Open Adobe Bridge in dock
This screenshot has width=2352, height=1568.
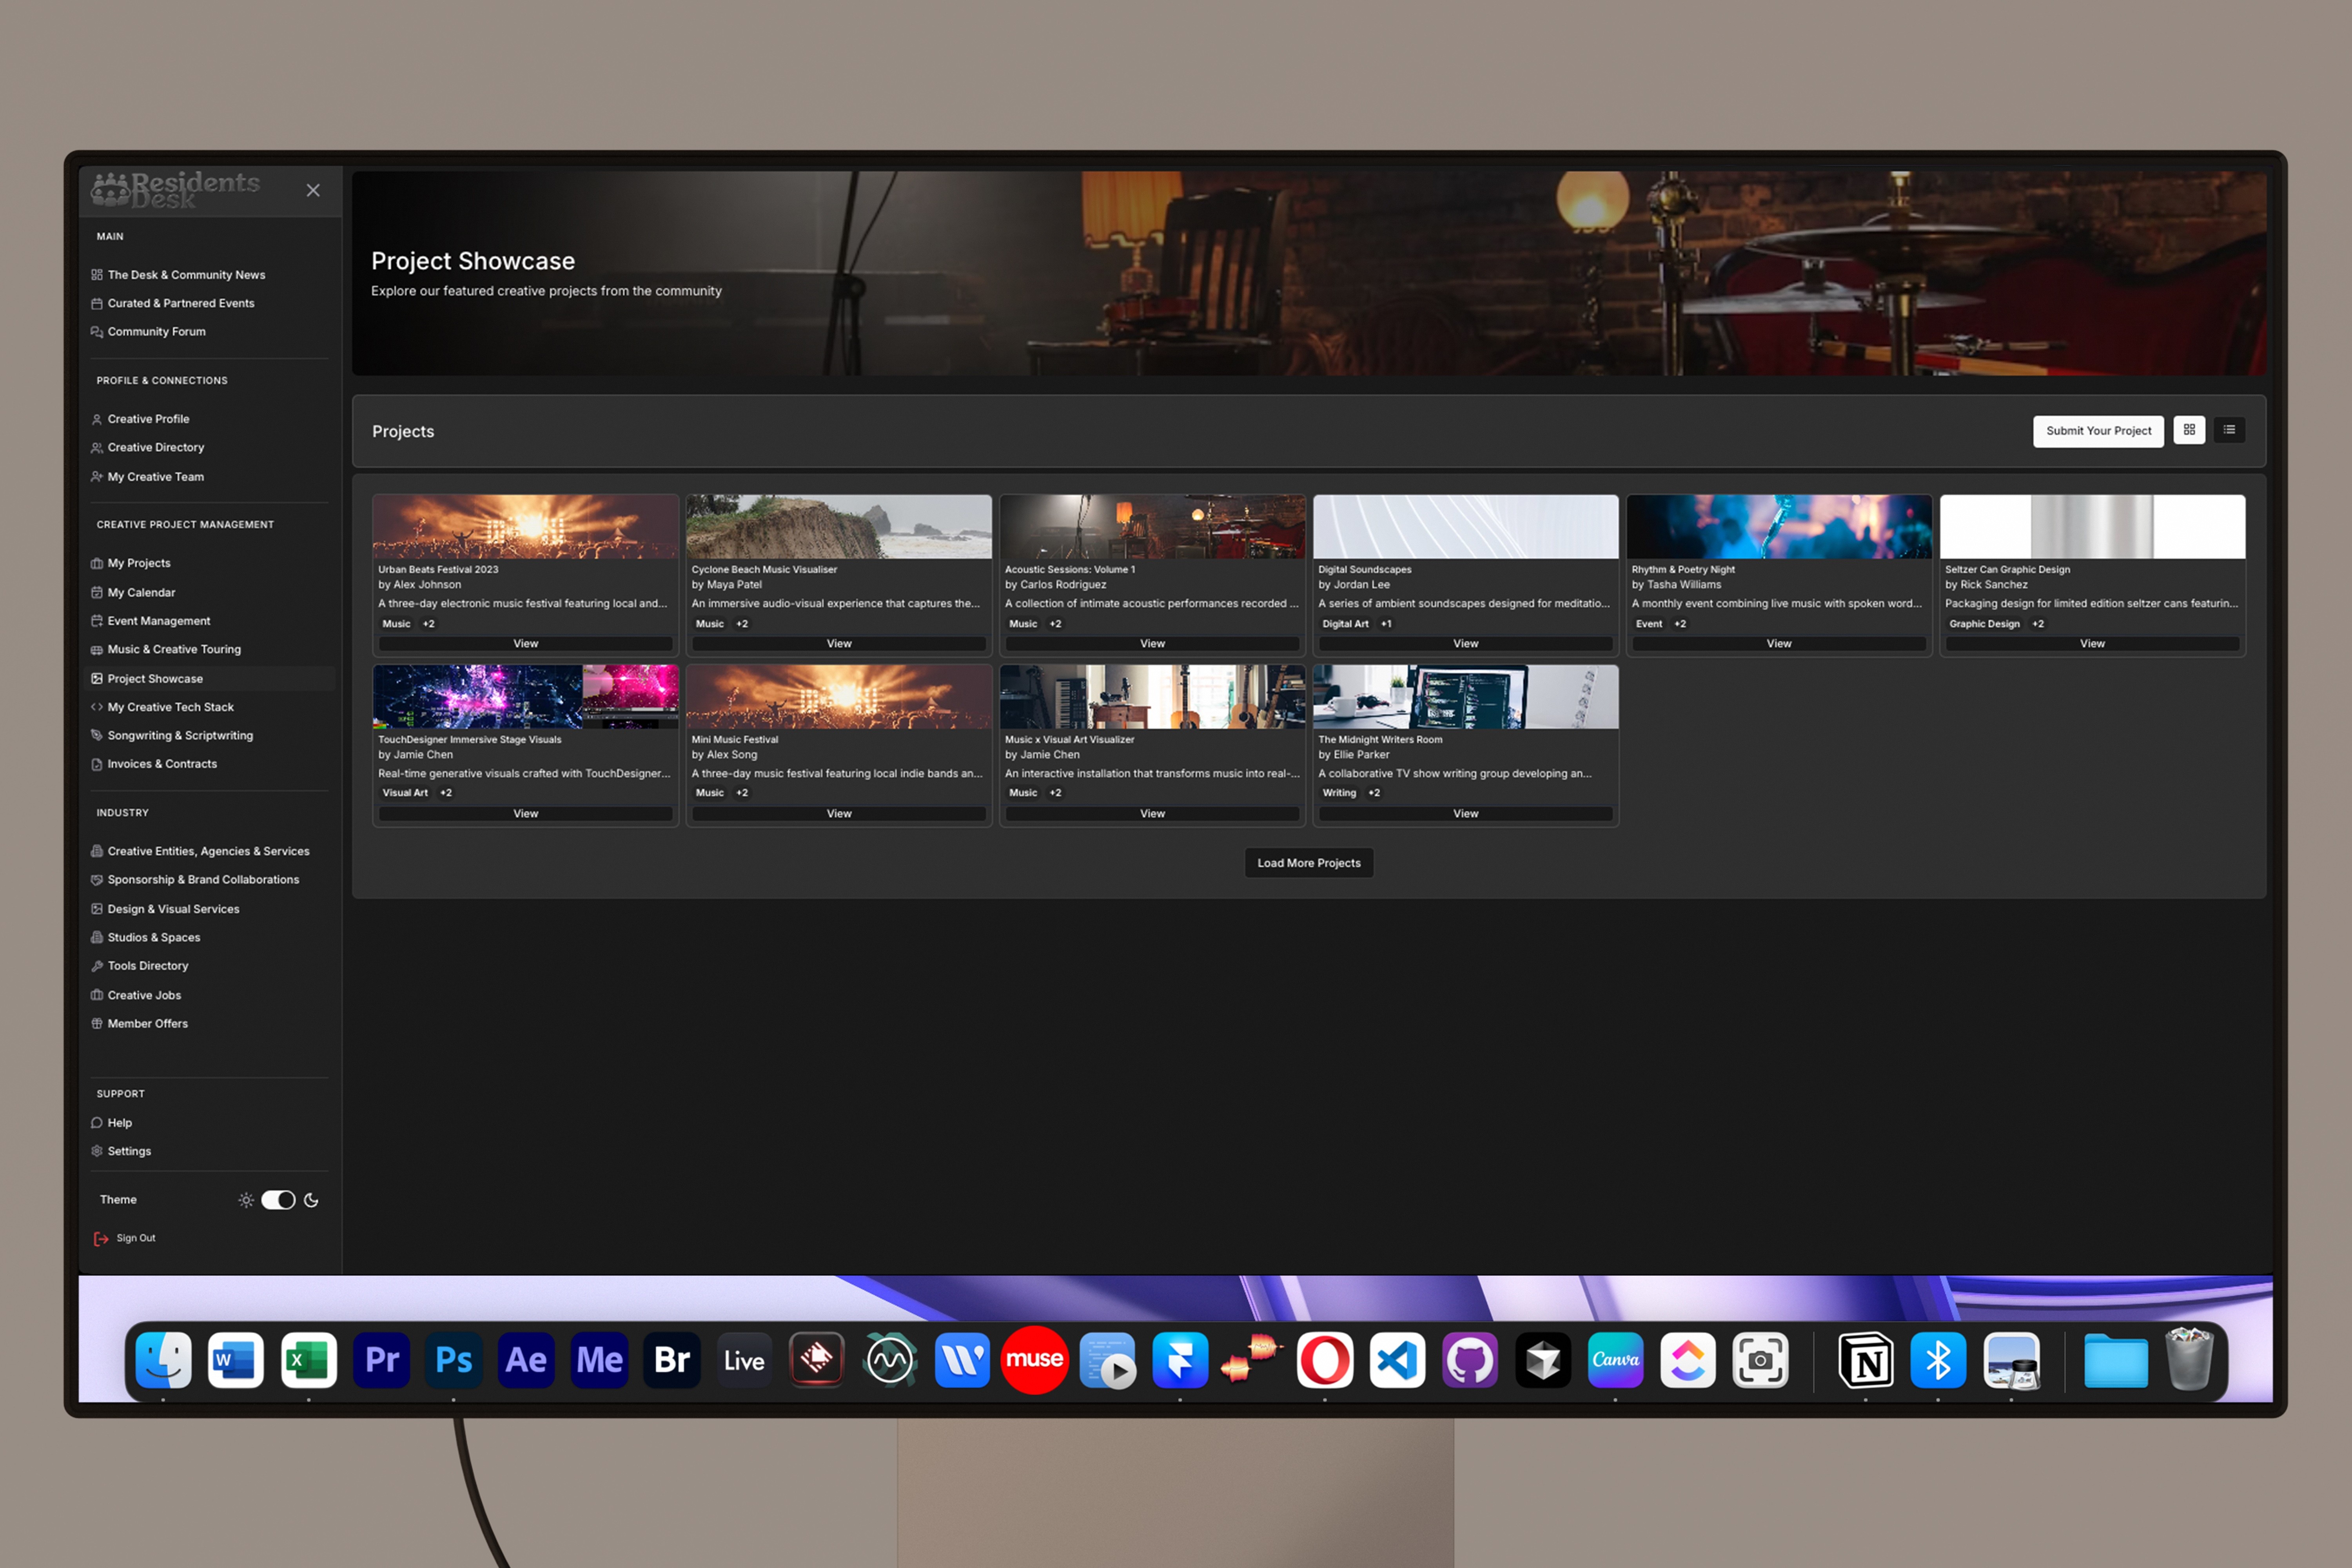click(672, 1360)
